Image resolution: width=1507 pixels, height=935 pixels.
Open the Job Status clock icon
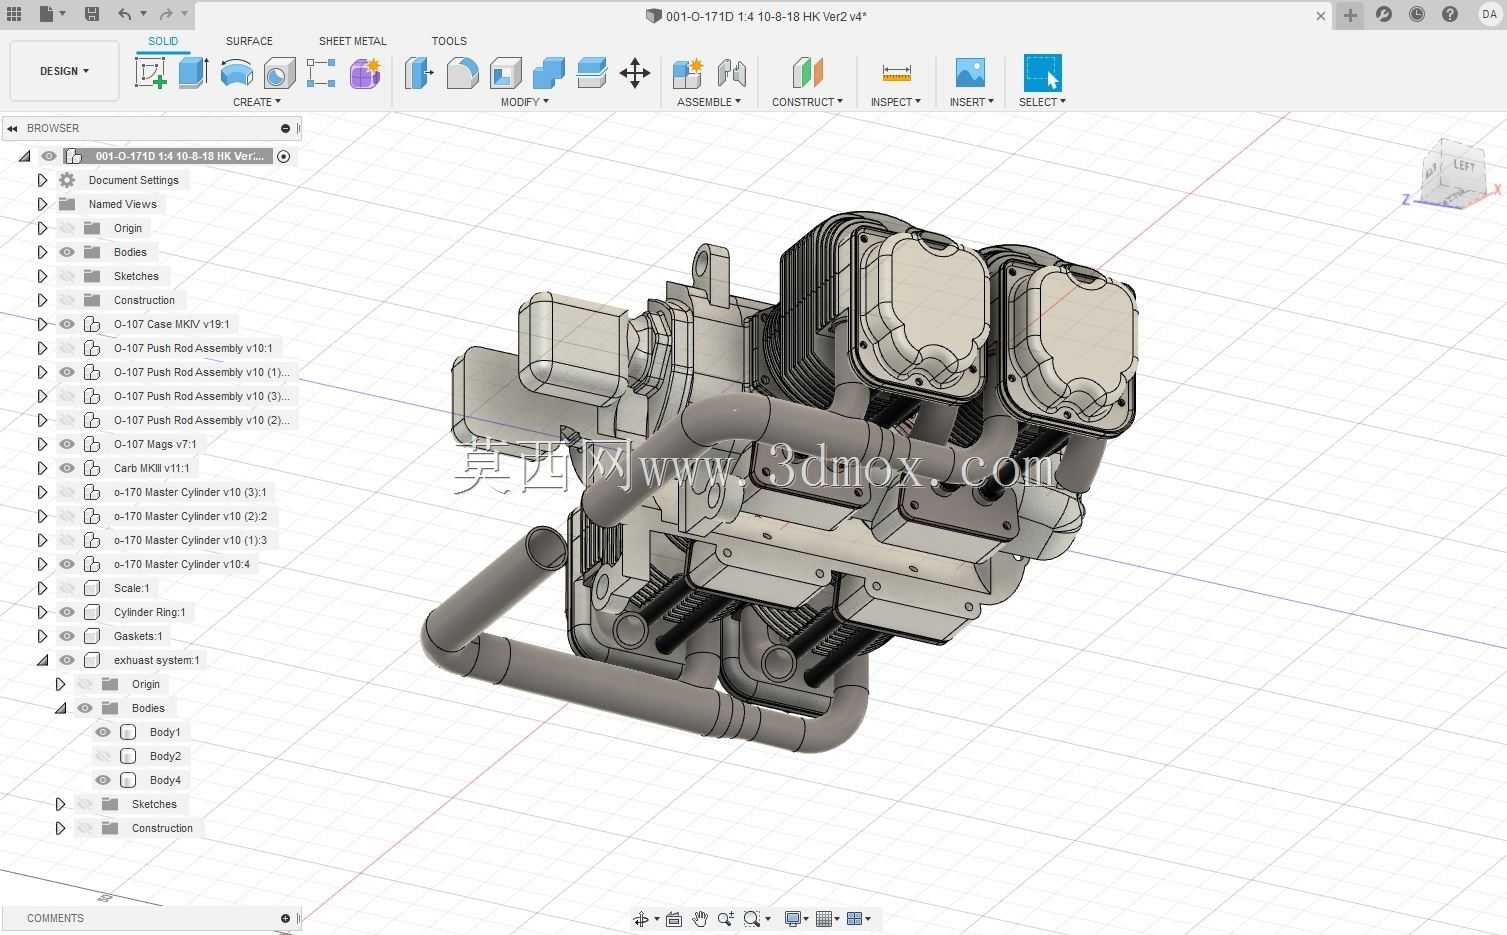pos(1417,14)
